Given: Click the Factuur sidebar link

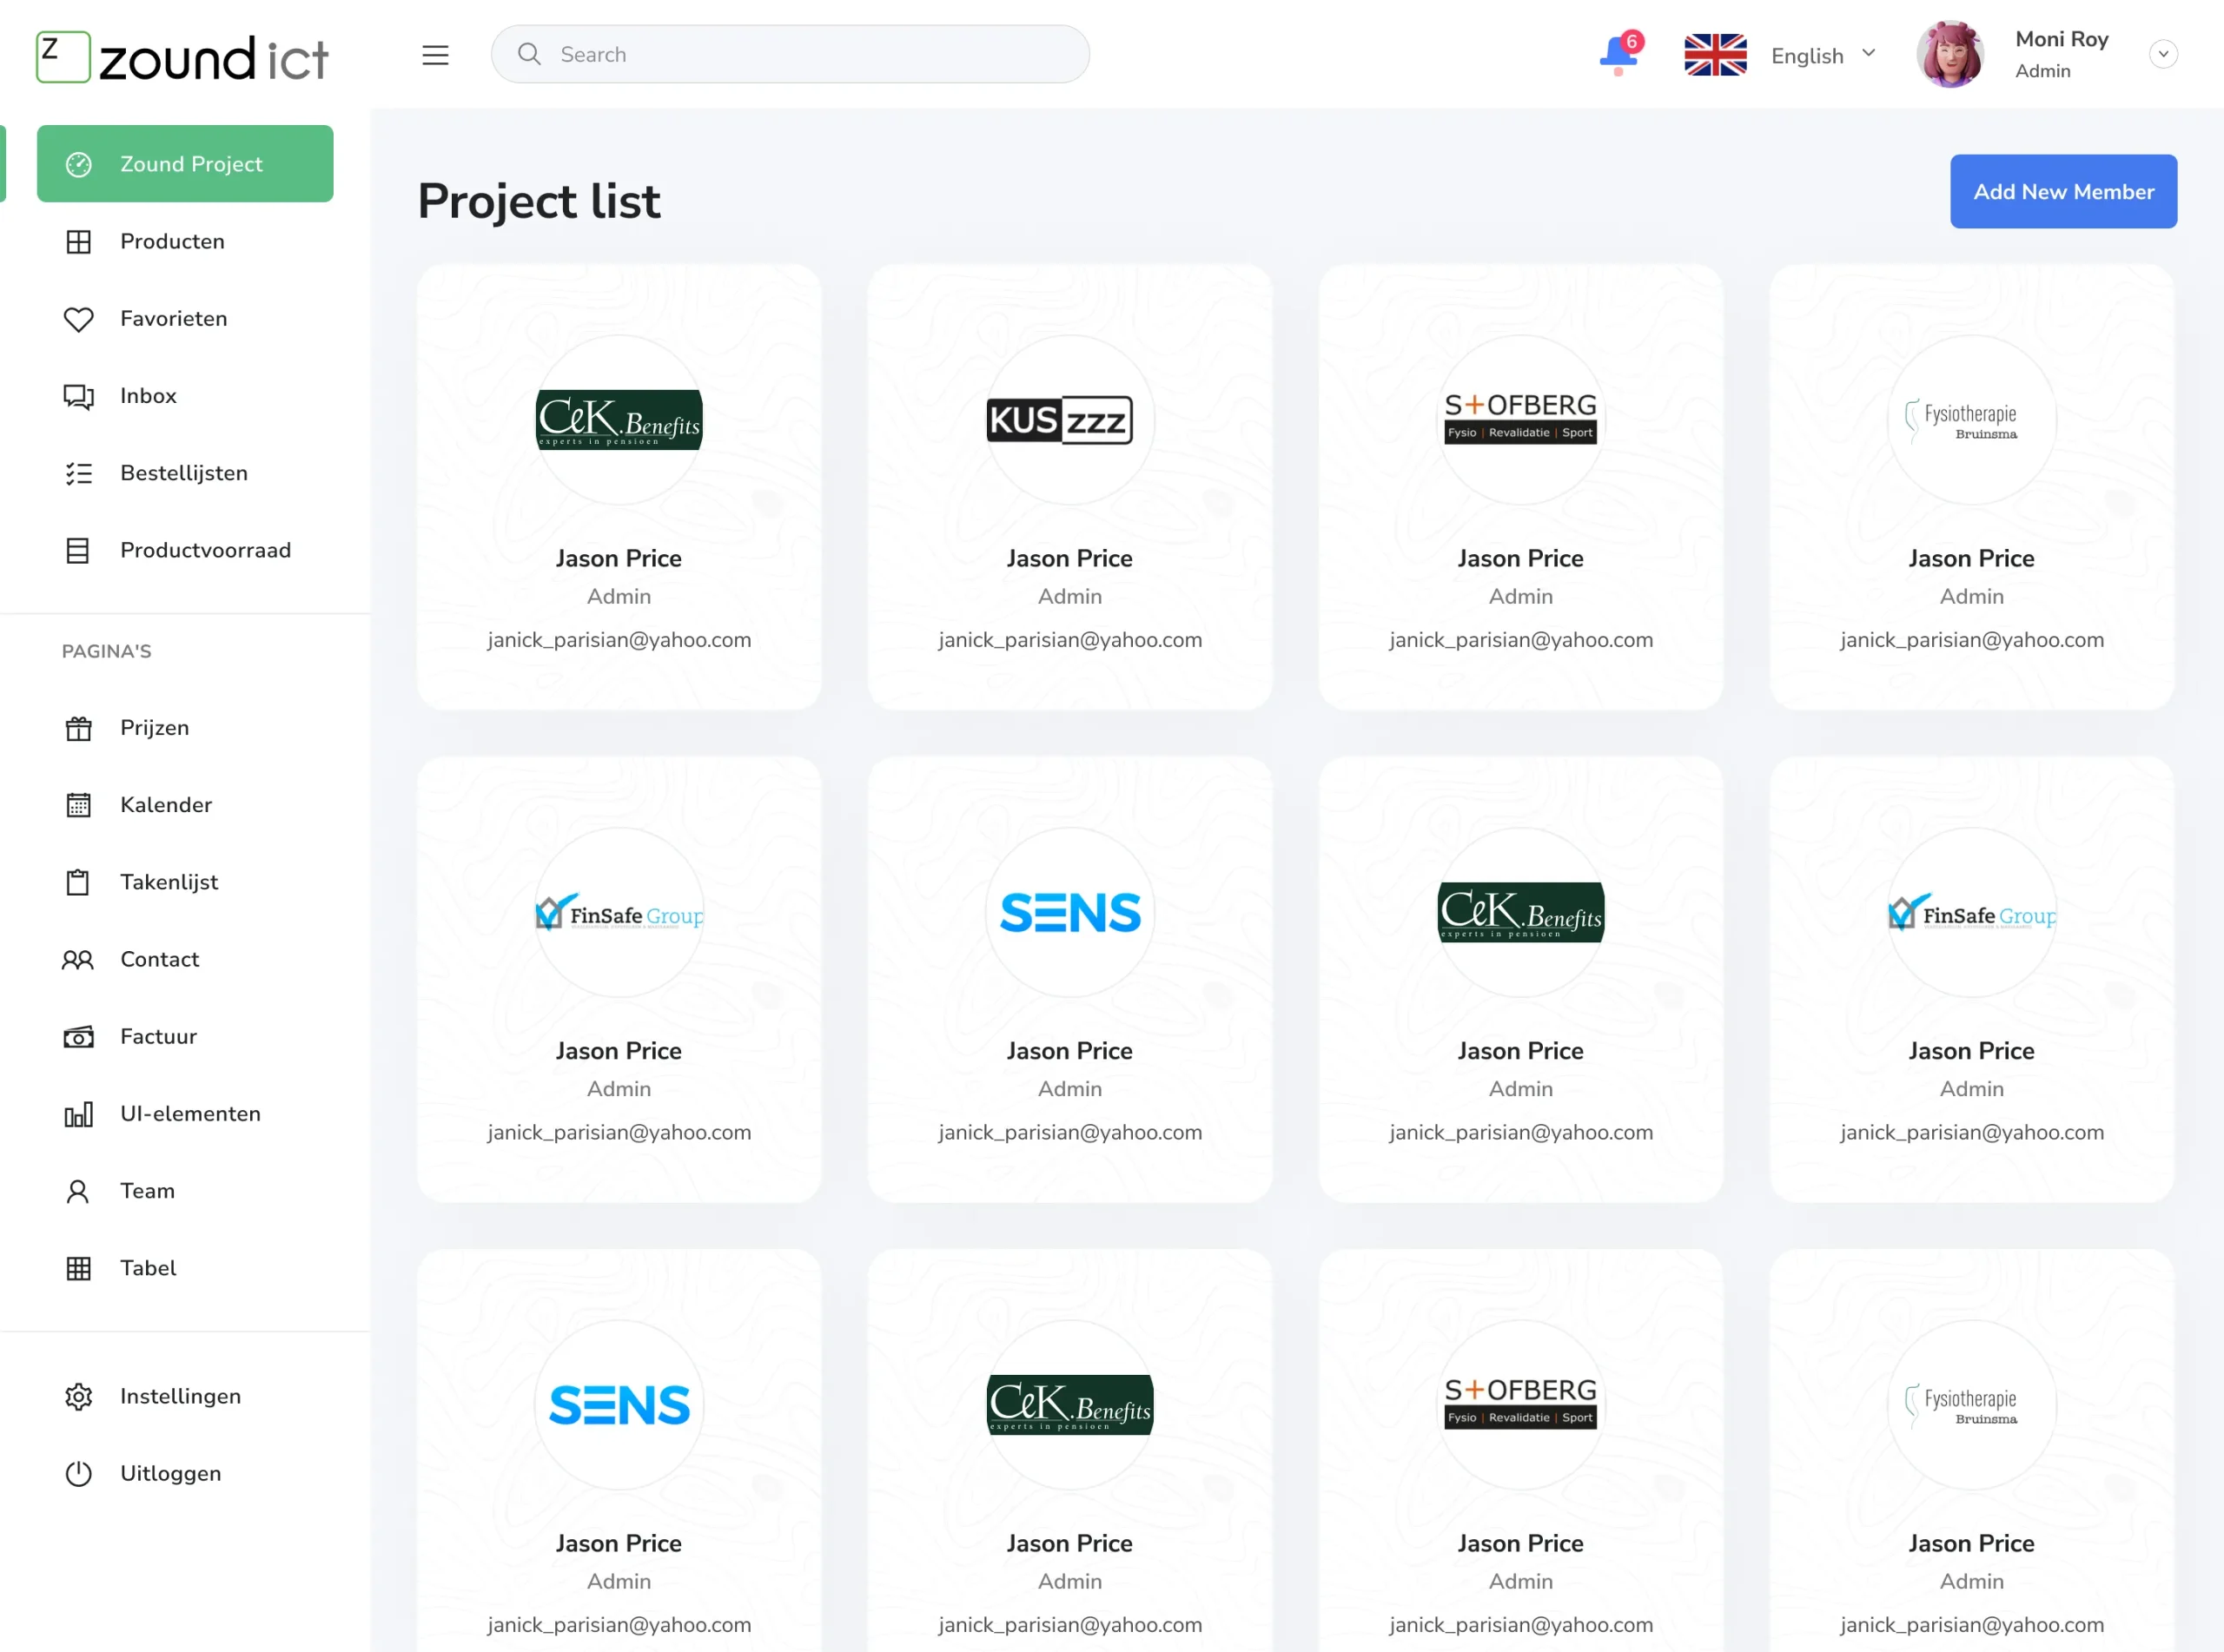Looking at the screenshot, I should (x=158, y=1037).
